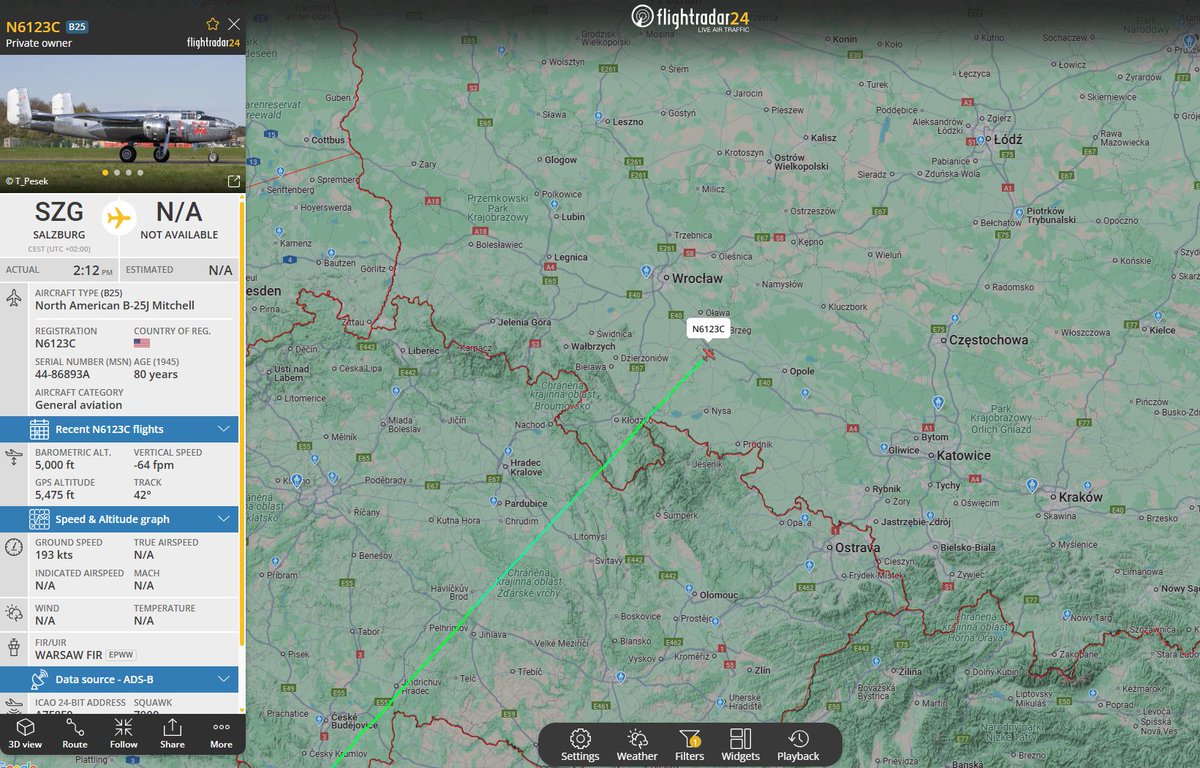Click the yellow airplane icon between SZG and N/A
The height and width of the screenshot is (768, 1200).
coord(119,217)
